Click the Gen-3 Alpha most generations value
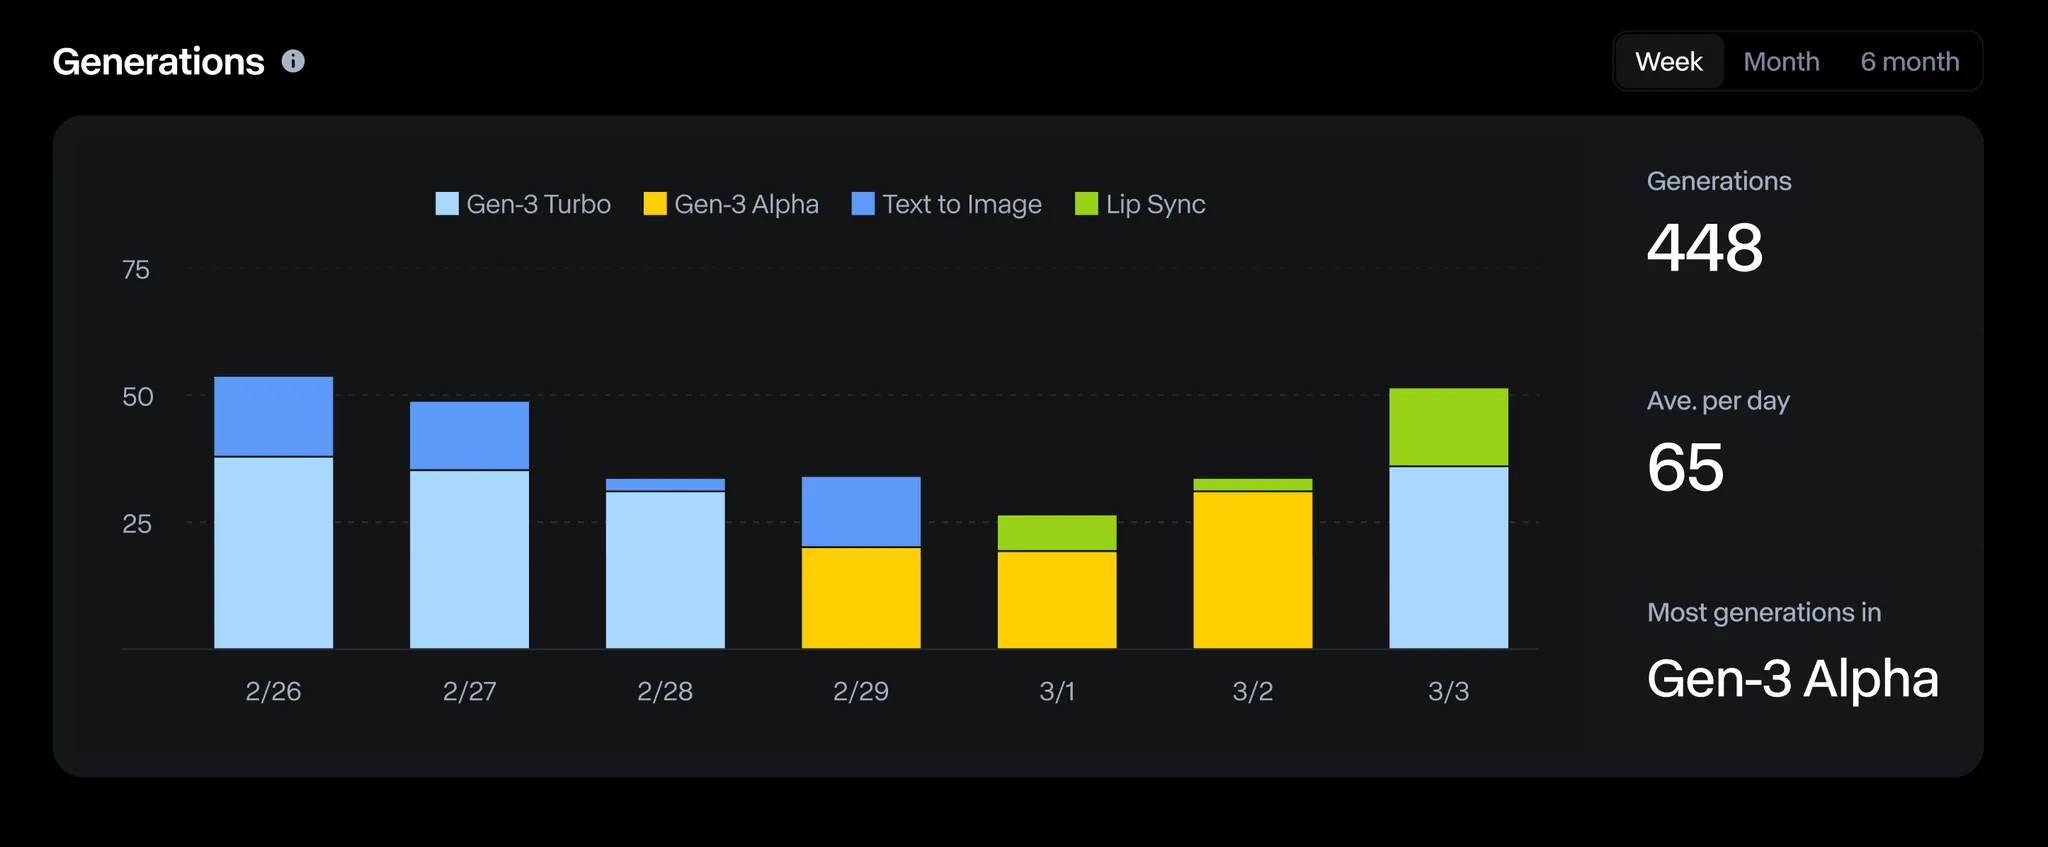The height and width of the screenshot is (847, 2048). coord(1793,678)
